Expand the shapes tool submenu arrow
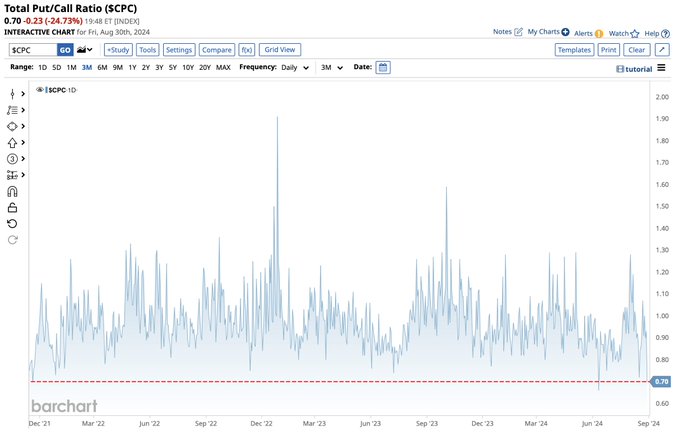The width and height of the screenshot is (679, 435). (x=23, y=126)
